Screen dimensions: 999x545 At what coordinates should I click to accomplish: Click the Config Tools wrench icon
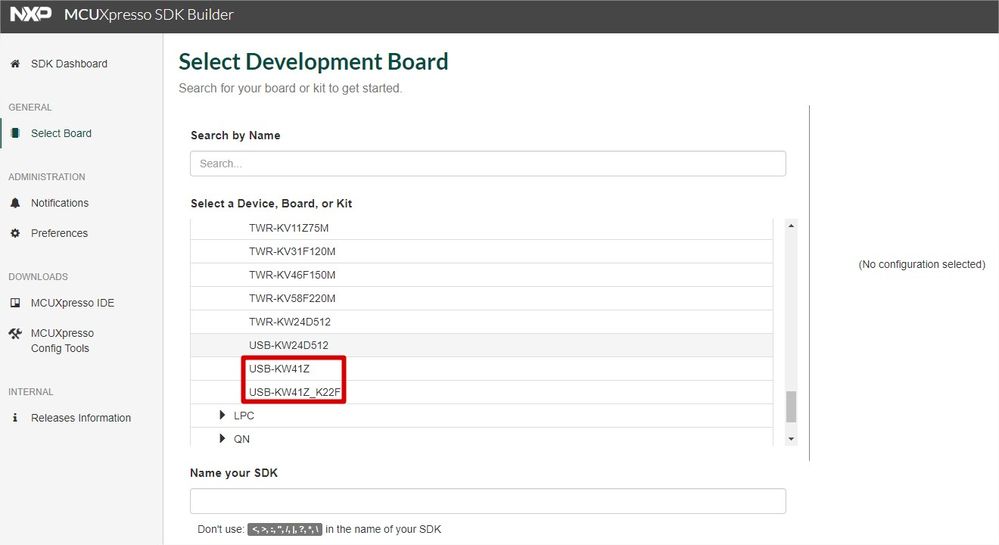(x=15, y=333)
